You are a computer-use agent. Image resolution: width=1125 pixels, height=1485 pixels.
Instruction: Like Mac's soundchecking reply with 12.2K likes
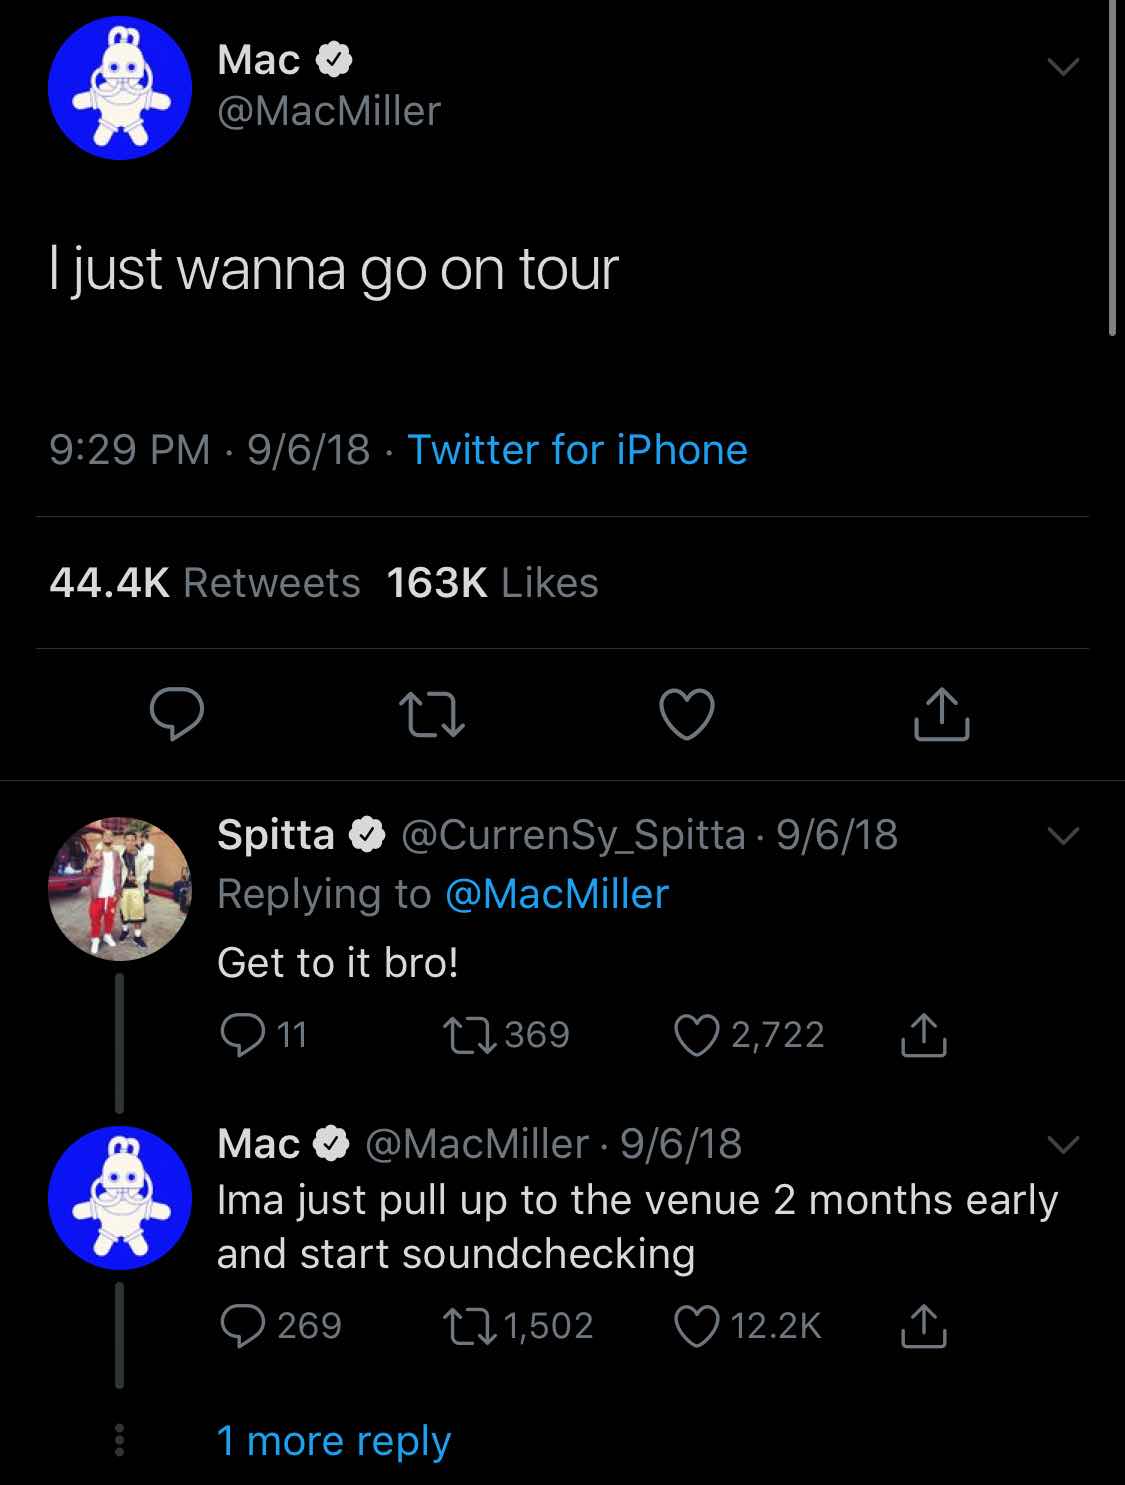[697, 1326]
